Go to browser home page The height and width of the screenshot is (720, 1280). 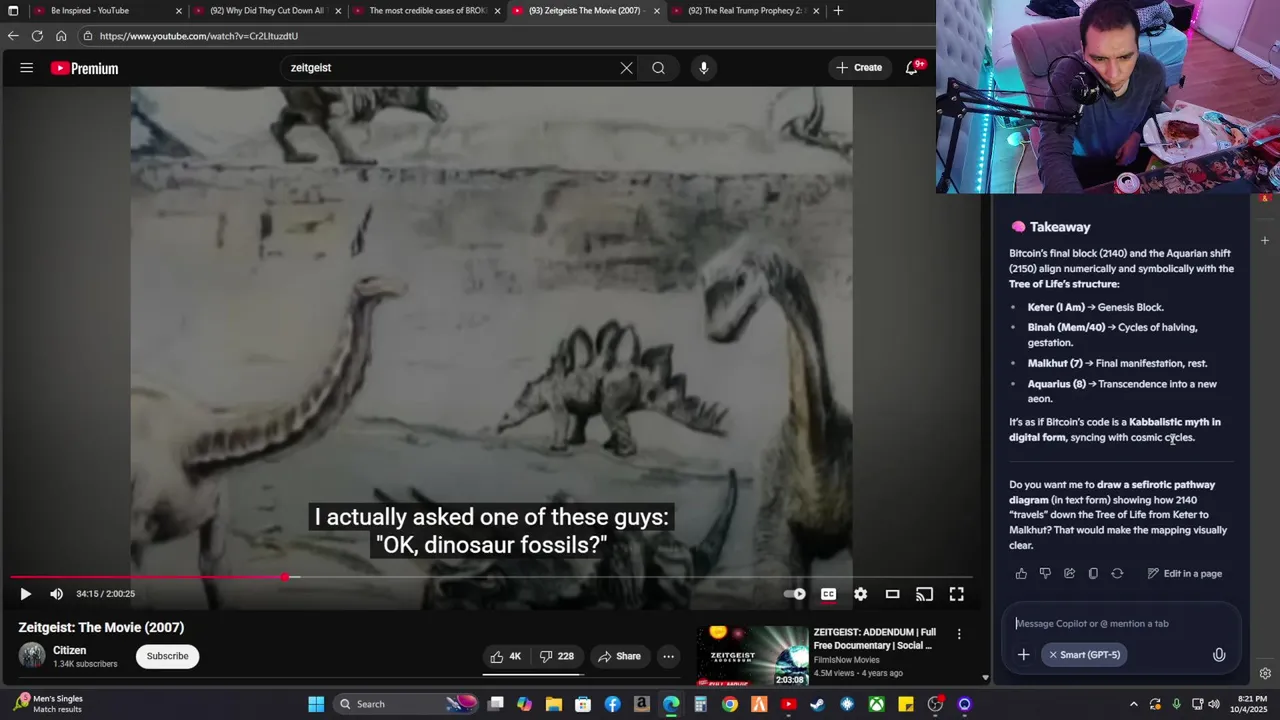(x=61, y=36)
